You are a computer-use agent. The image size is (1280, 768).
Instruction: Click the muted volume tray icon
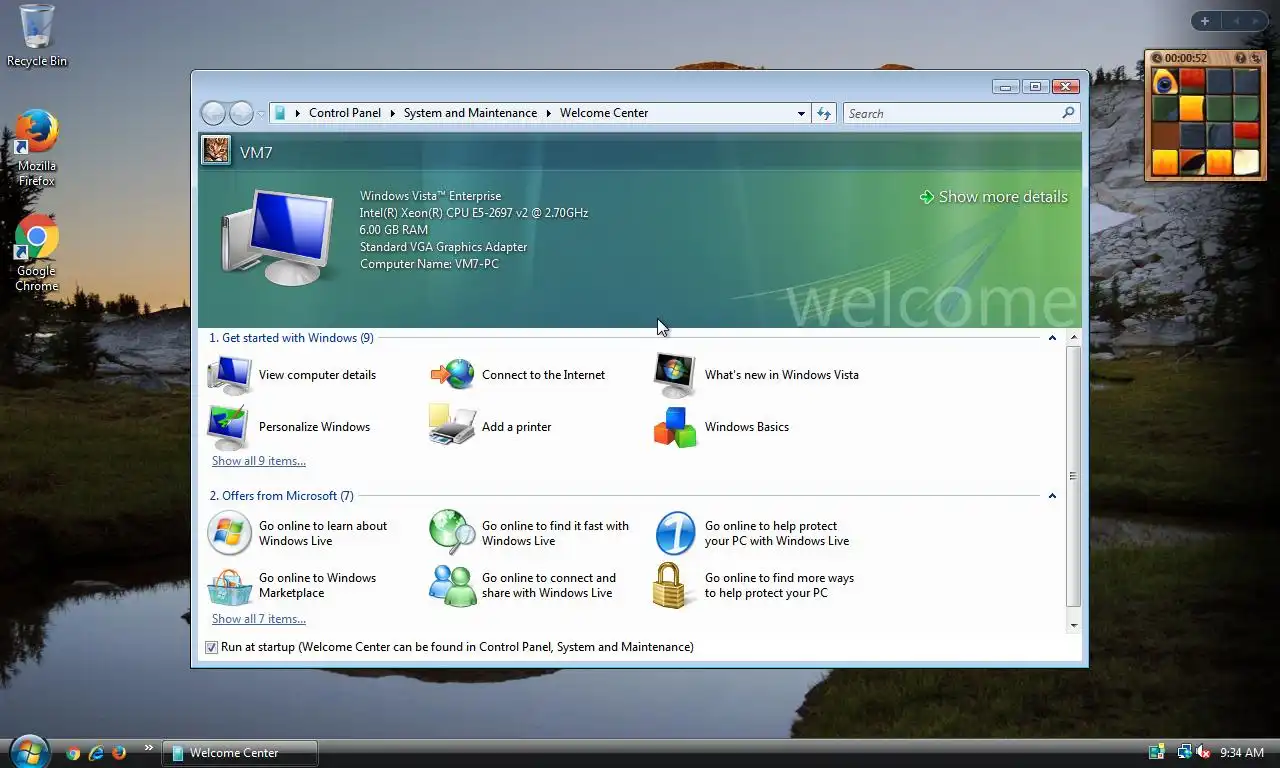[1203, 752]
